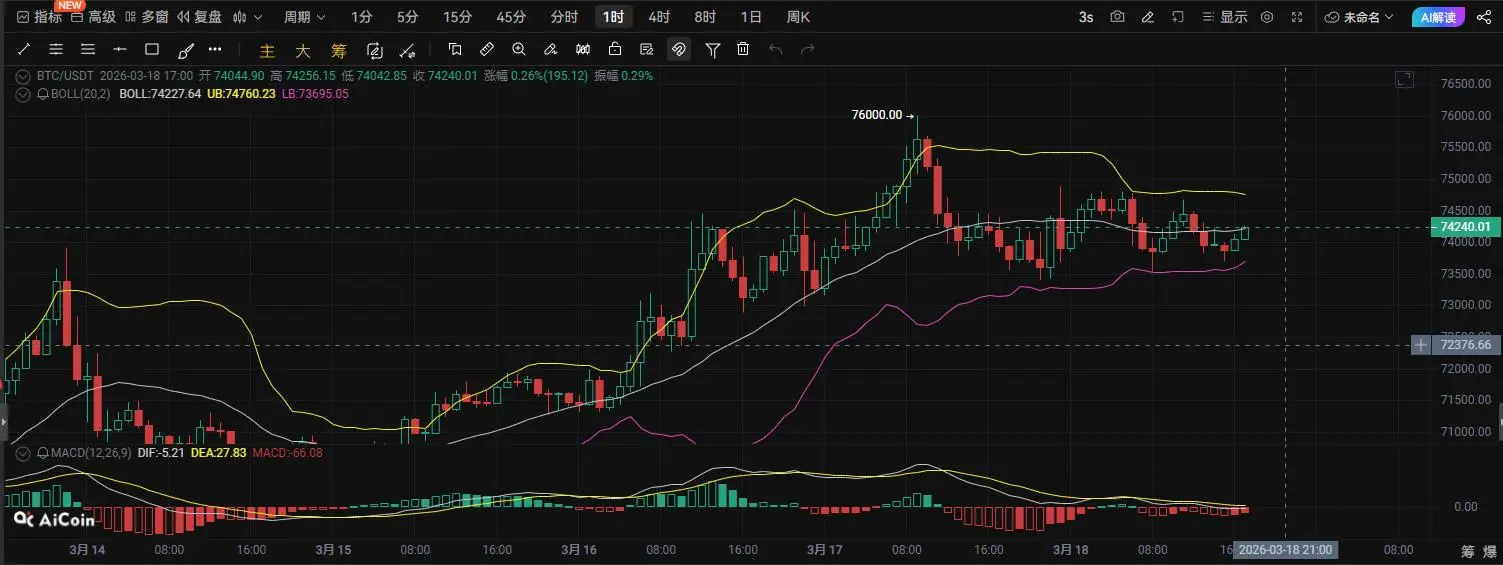The width and height of the screenshot is (1503, 565).
Task: Collapse the BTC/USDT info row chevron
Action: click(x=24, y=75)
